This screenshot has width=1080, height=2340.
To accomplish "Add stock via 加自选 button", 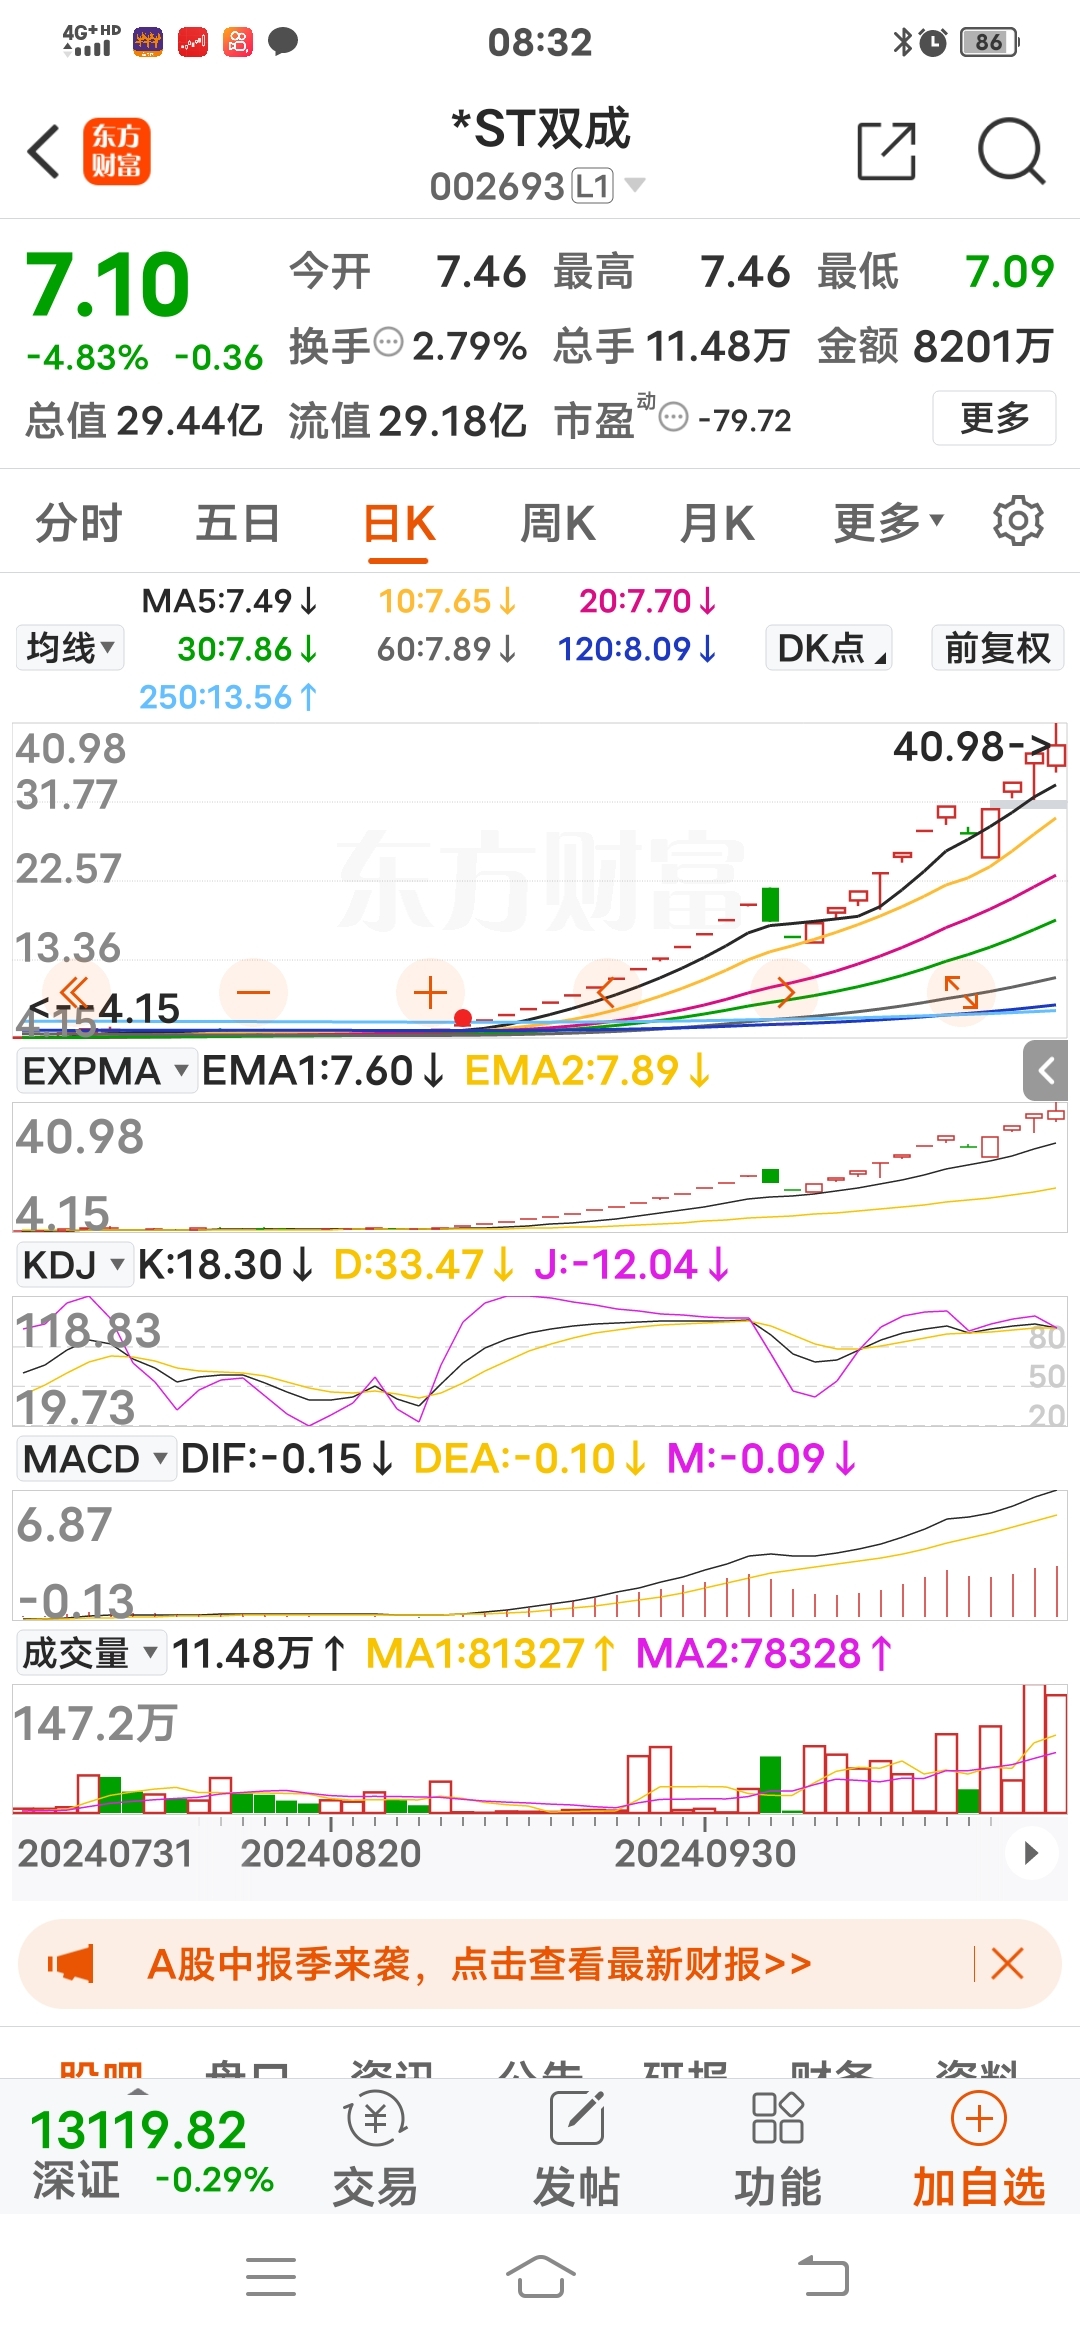I will (979, 2150).
